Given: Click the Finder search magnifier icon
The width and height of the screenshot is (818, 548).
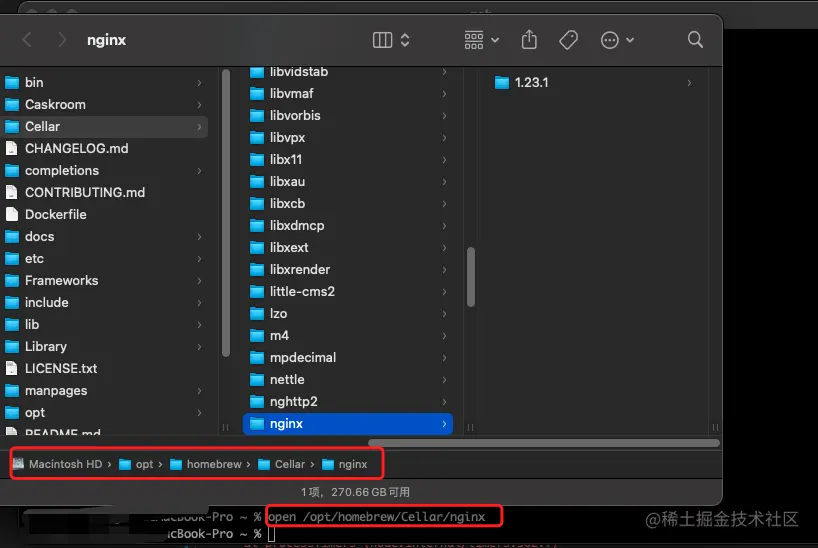Looking at the screenshot, I should pyautogui.click(x=695, y=40).
